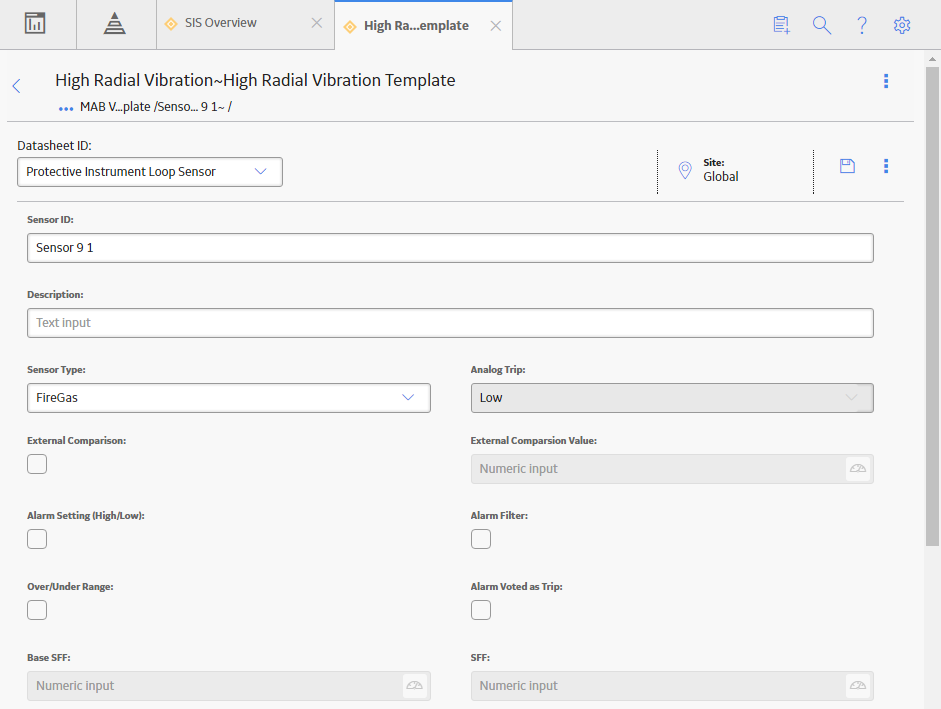
Task: Close the High Ra...emplate tab
Action: [x=496, y=26]
